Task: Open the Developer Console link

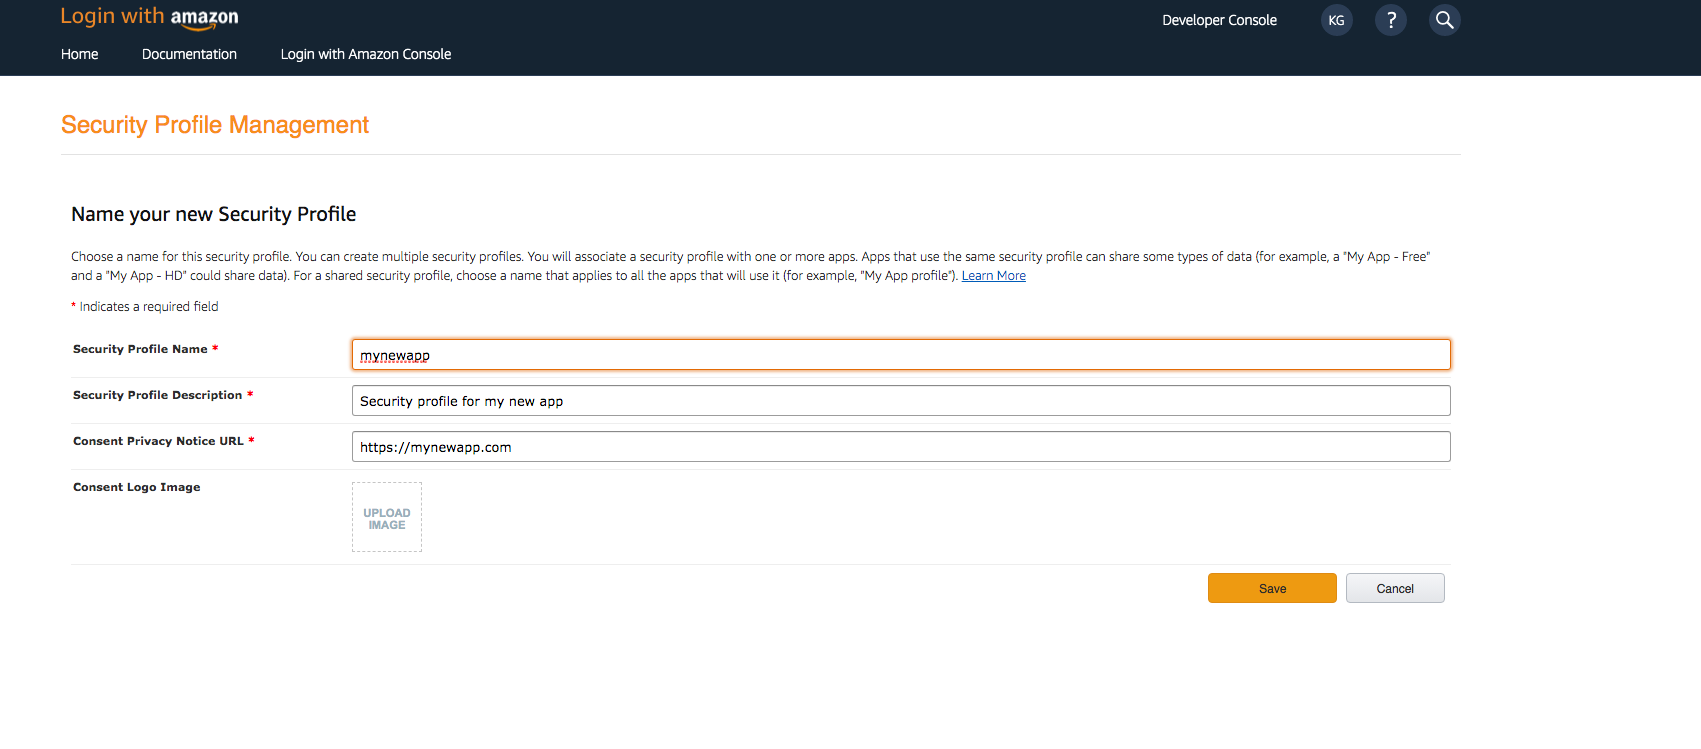Action: [1219, 20]
